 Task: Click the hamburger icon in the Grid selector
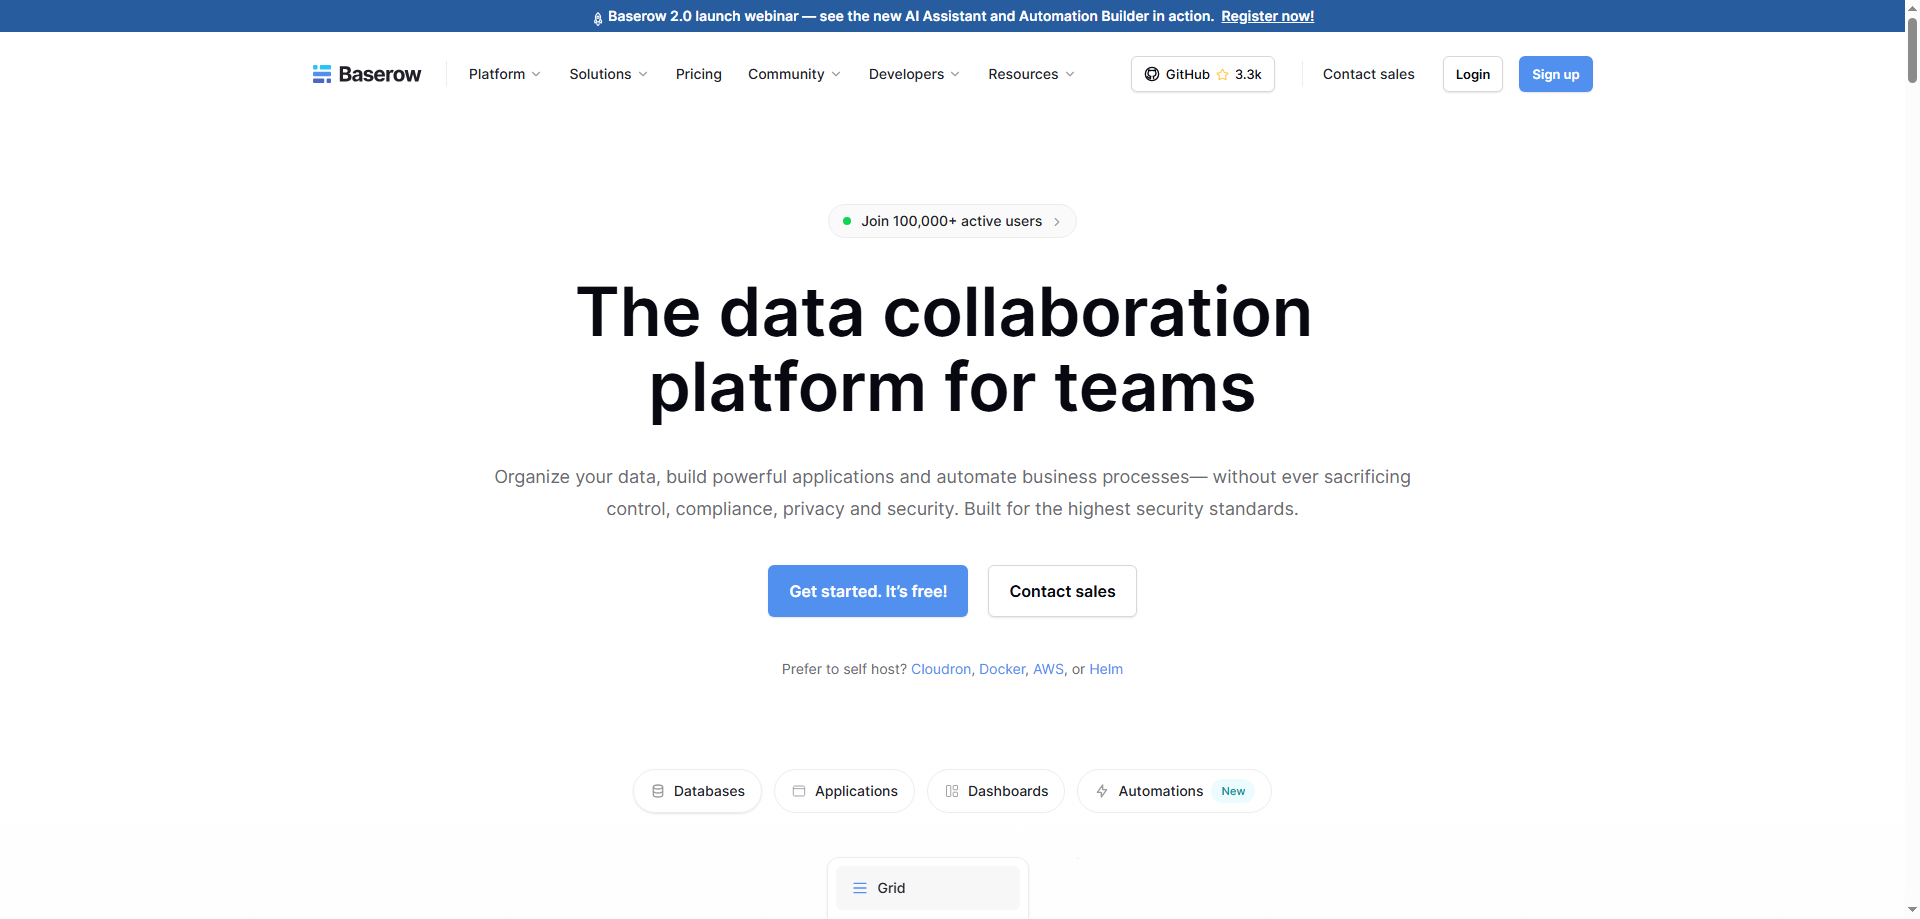(859, 888)
